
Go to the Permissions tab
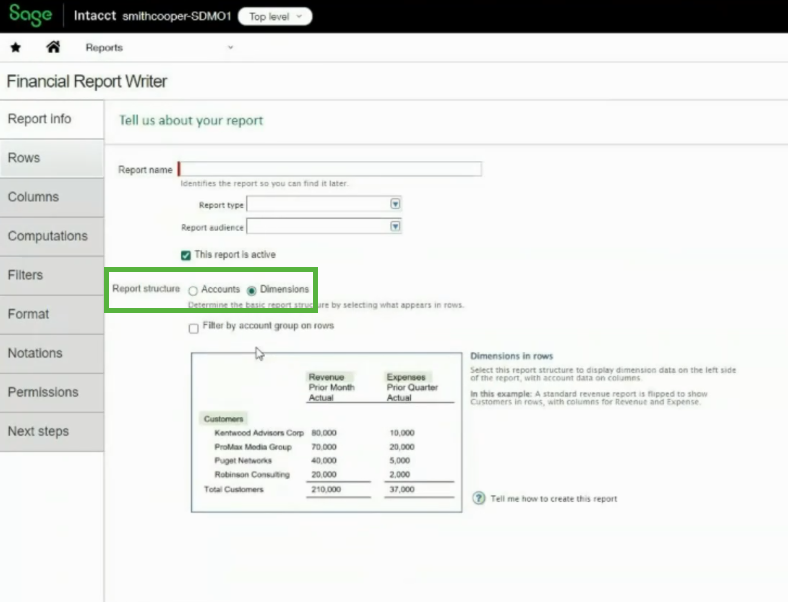(52, 392)
